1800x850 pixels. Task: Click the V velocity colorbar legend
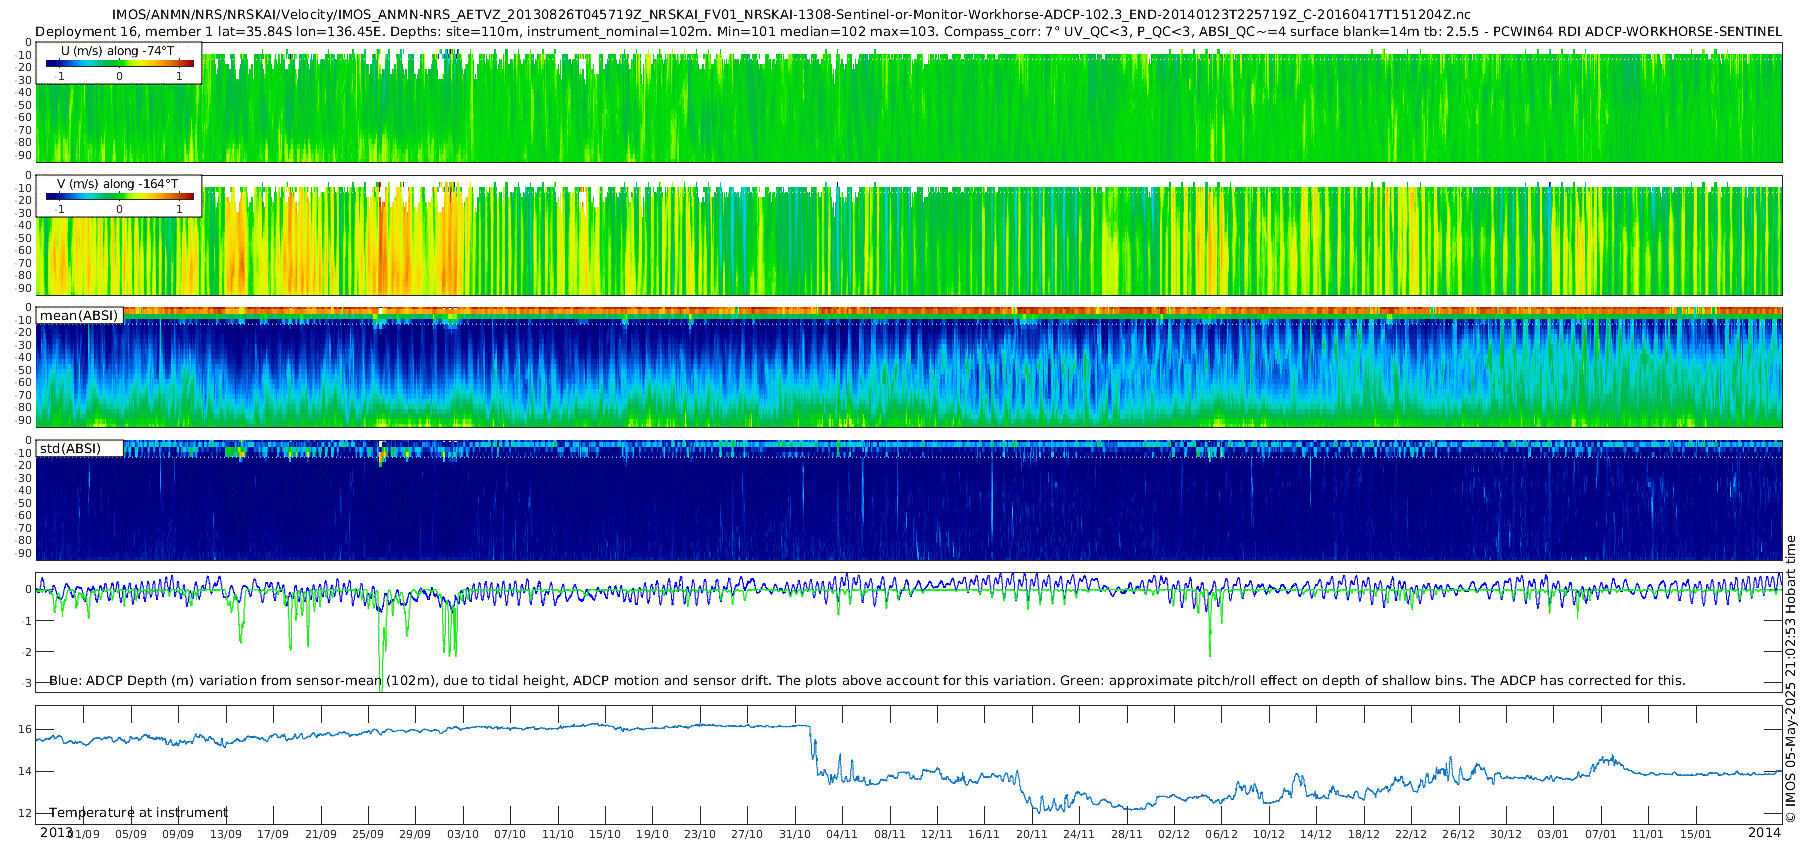point(119,197)
